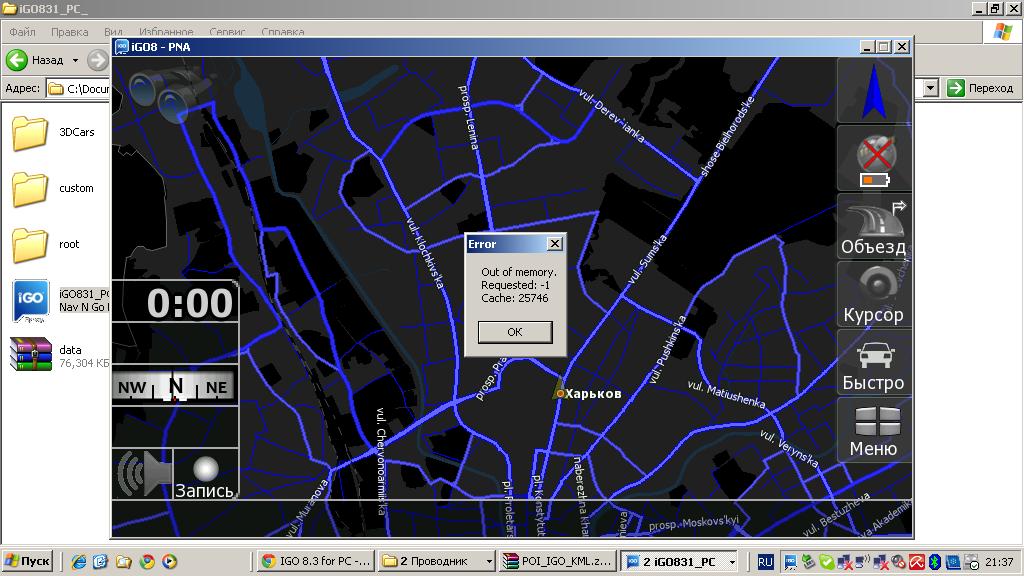Click the show desktop quick launch icon
This screenshot has width=1024, height=576.
101,562
